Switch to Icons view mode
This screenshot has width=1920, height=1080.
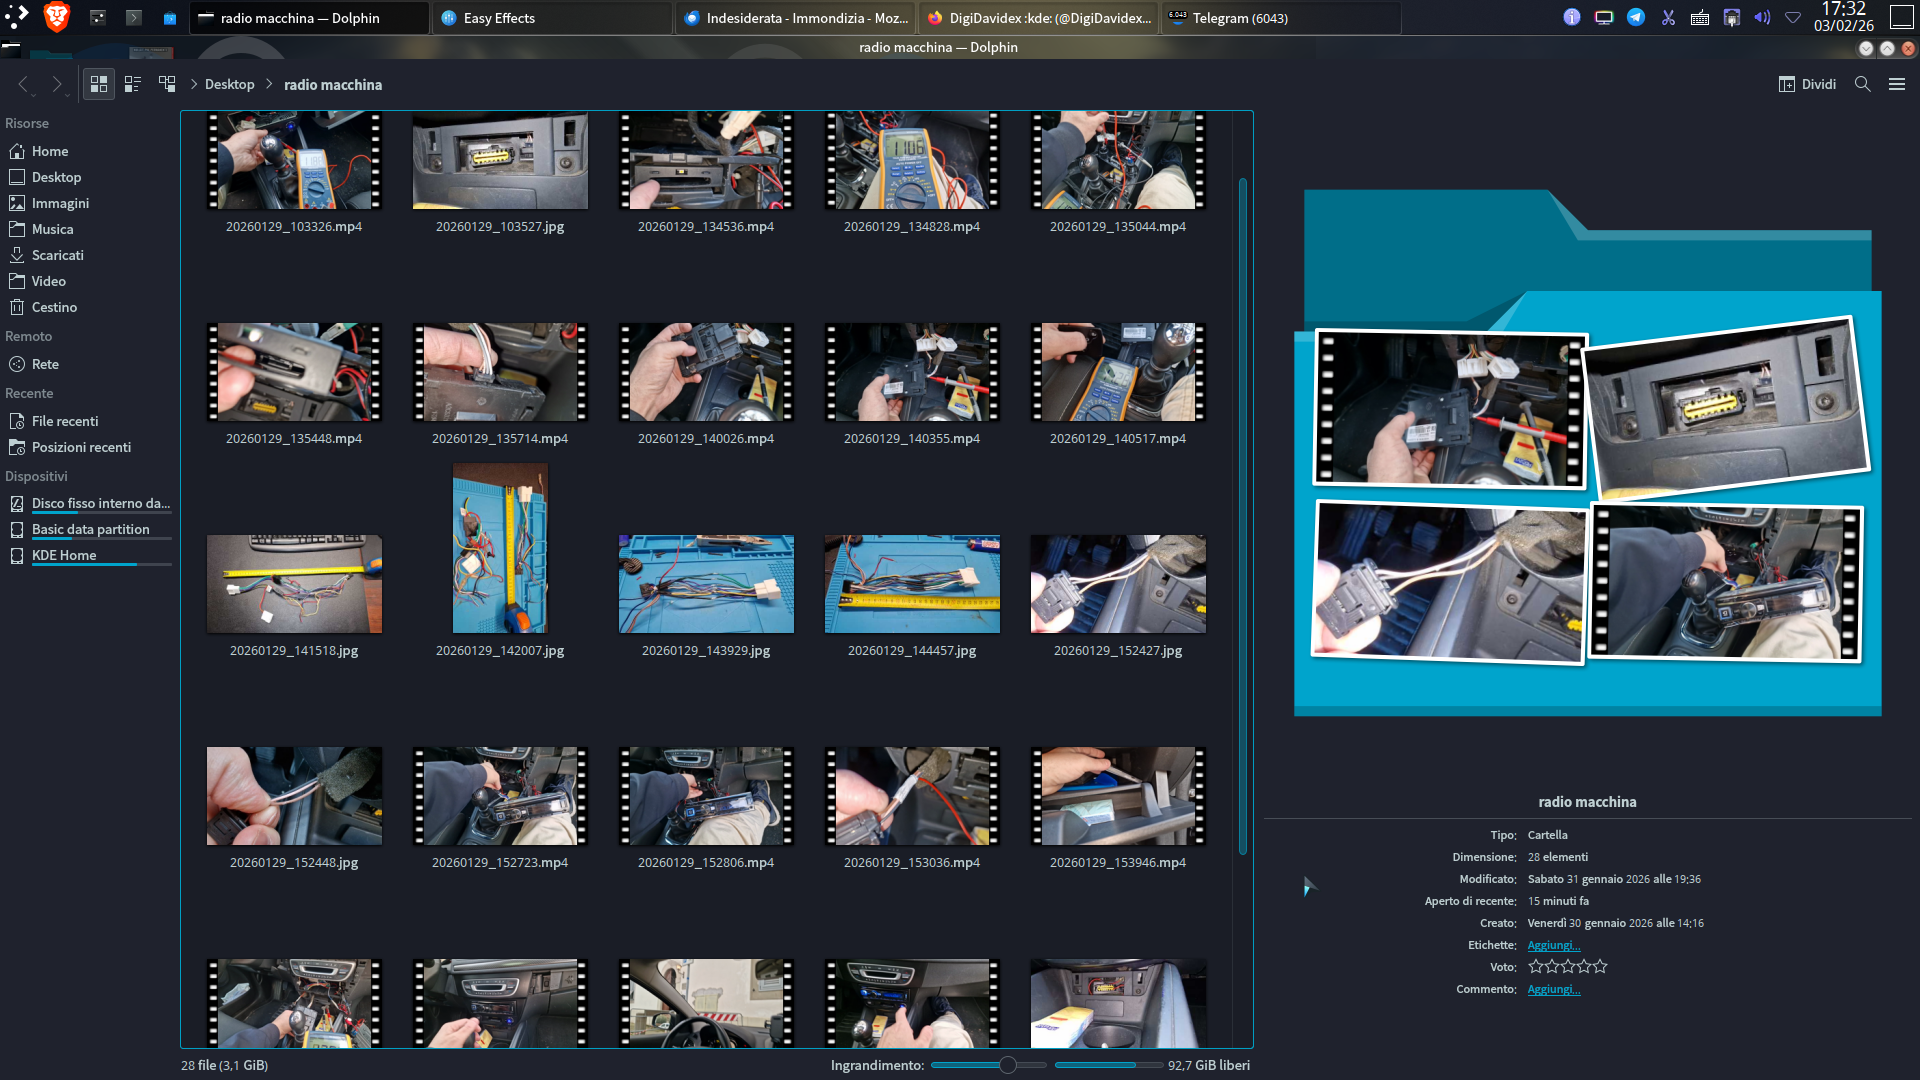point(98,85)
